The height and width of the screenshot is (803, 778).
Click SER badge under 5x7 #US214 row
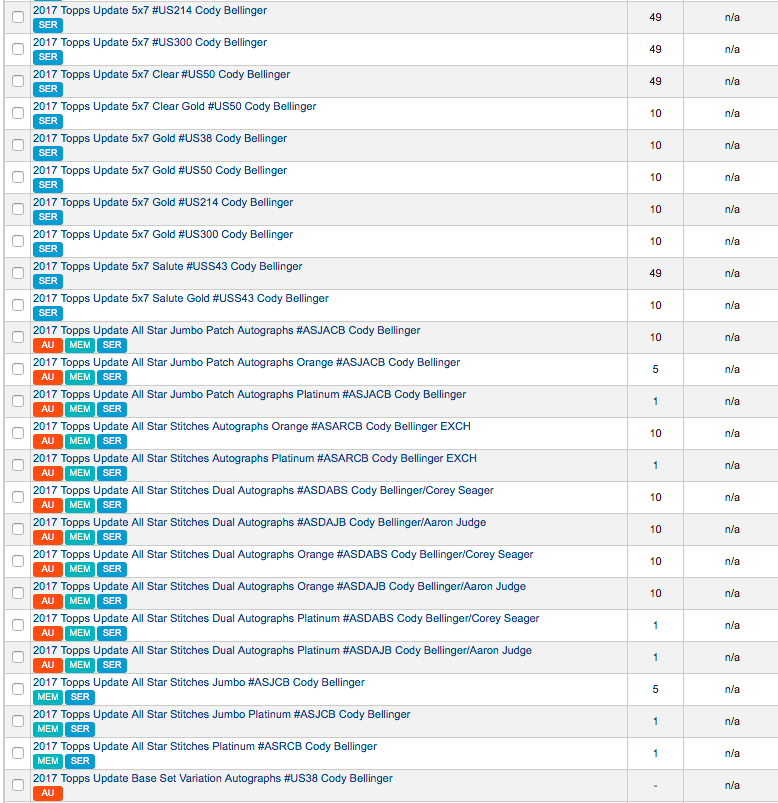coord(48,25)
